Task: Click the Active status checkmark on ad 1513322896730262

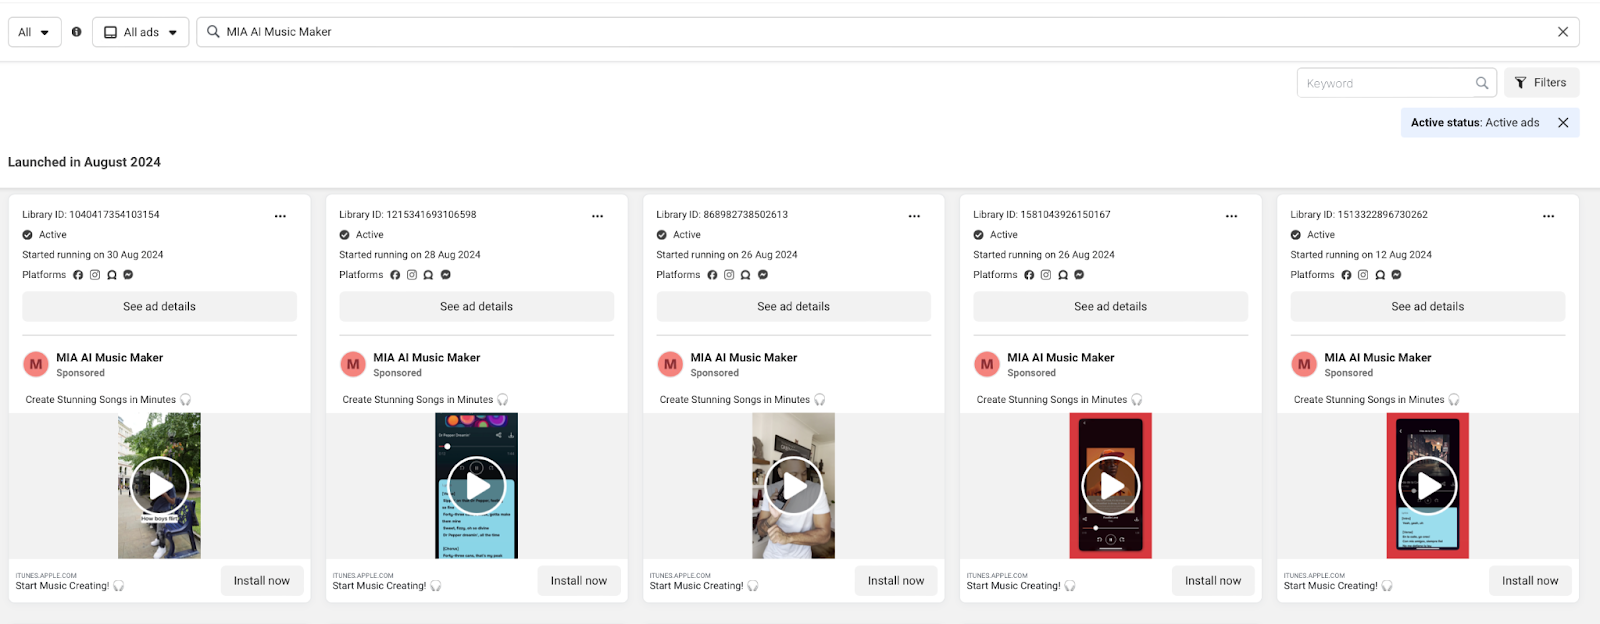Action: (x=1296, y=235)
